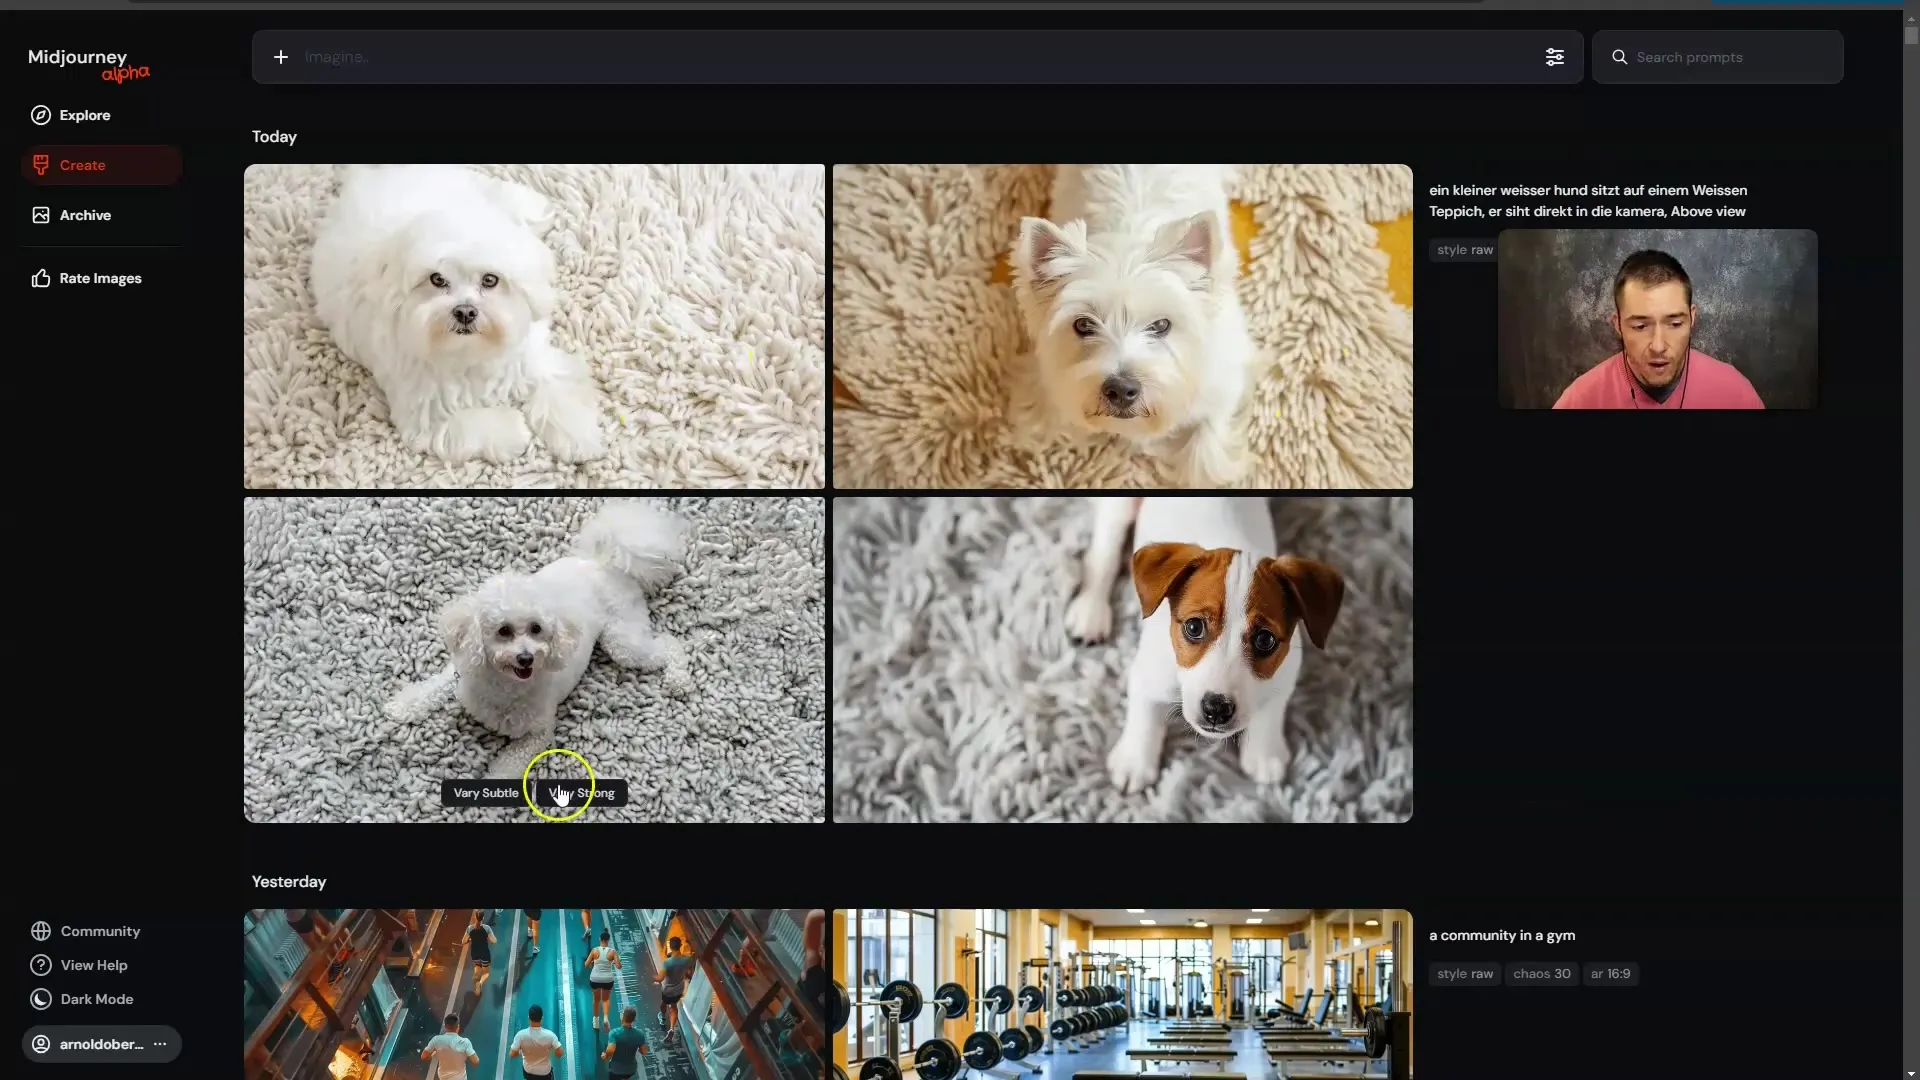Click Vary Subtle button on dog image
The width and height of the screenshot is (1920, 1080).
[x=485, y=793]
